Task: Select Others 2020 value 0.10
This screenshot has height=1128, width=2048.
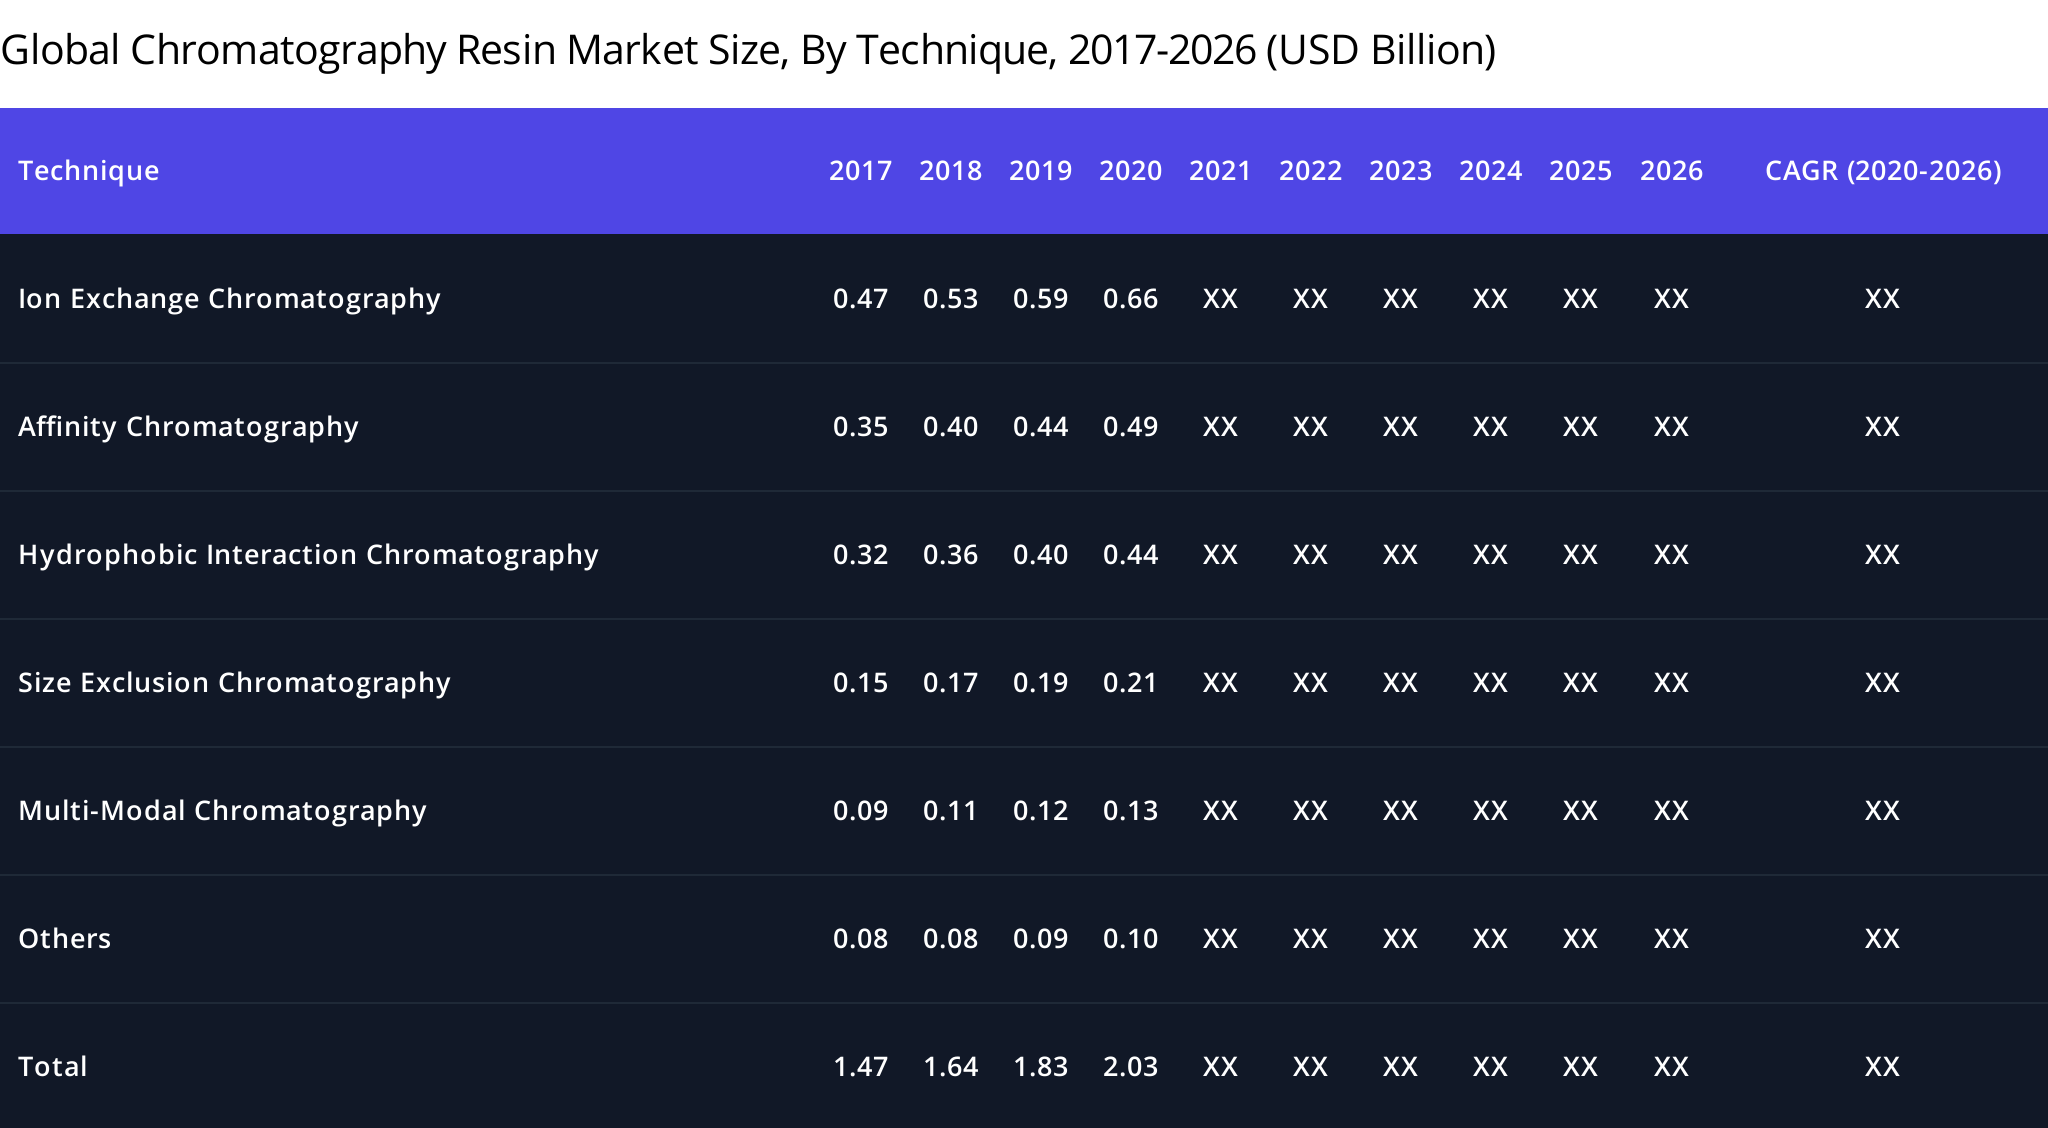Action: pos(1130,939)
